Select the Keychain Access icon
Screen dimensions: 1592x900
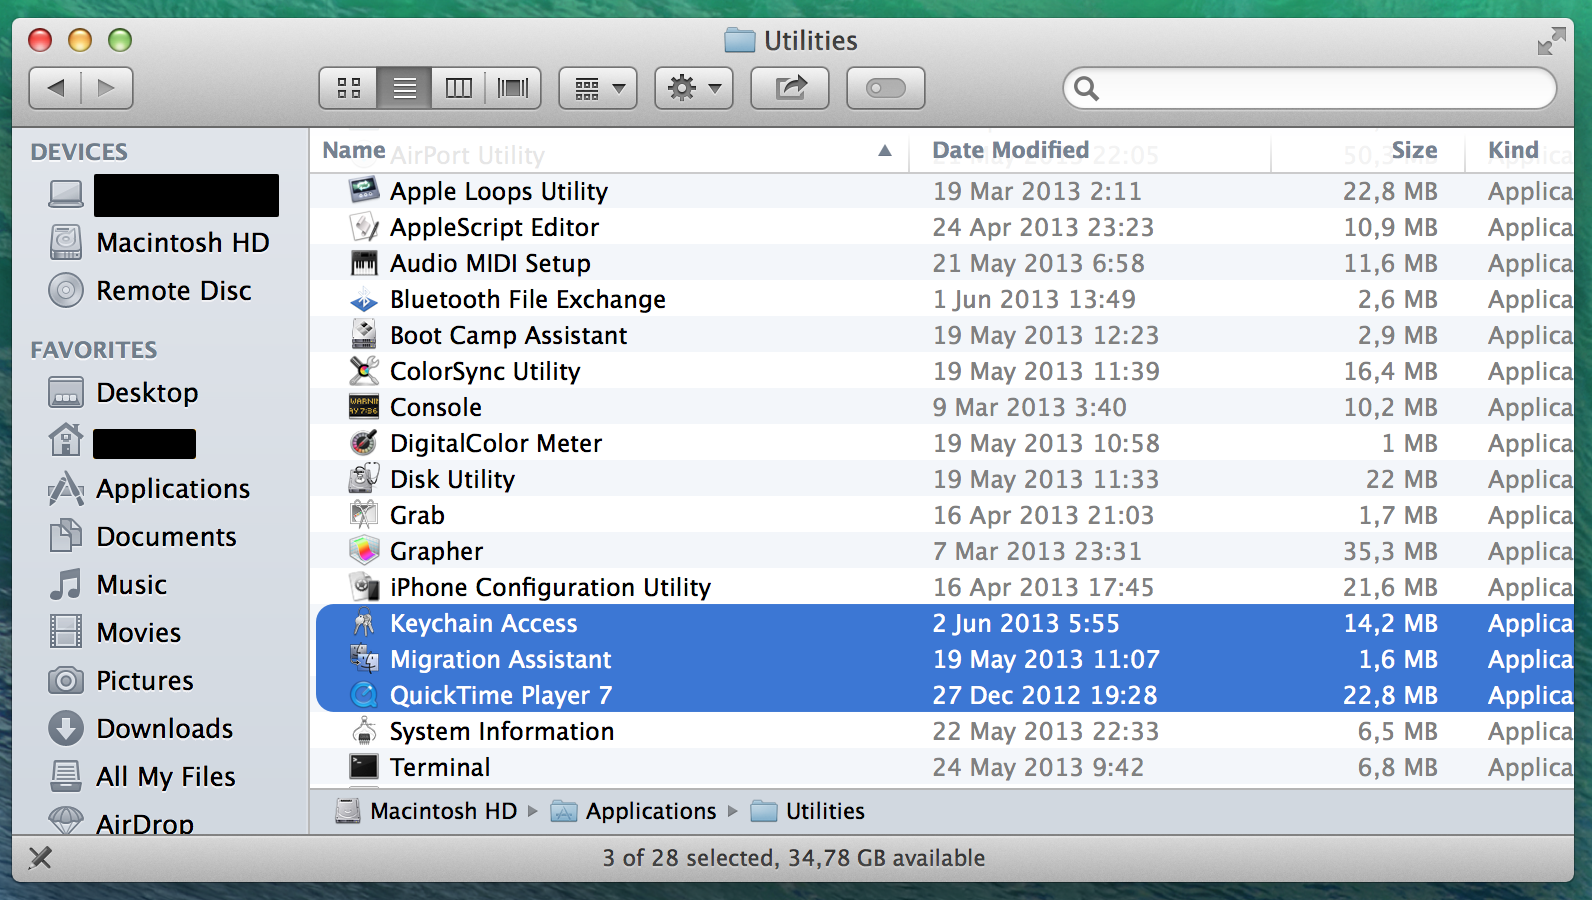(x=364, y=622)
